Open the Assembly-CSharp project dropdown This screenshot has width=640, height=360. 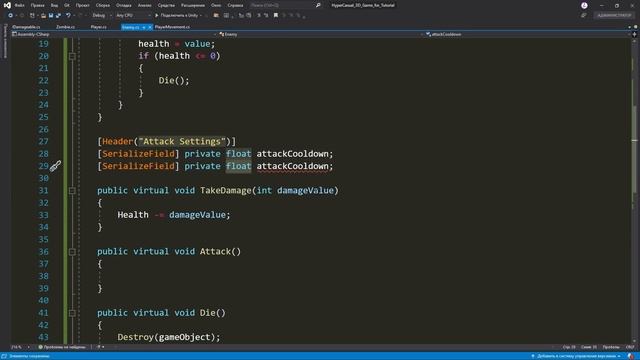tap(114, 34)
